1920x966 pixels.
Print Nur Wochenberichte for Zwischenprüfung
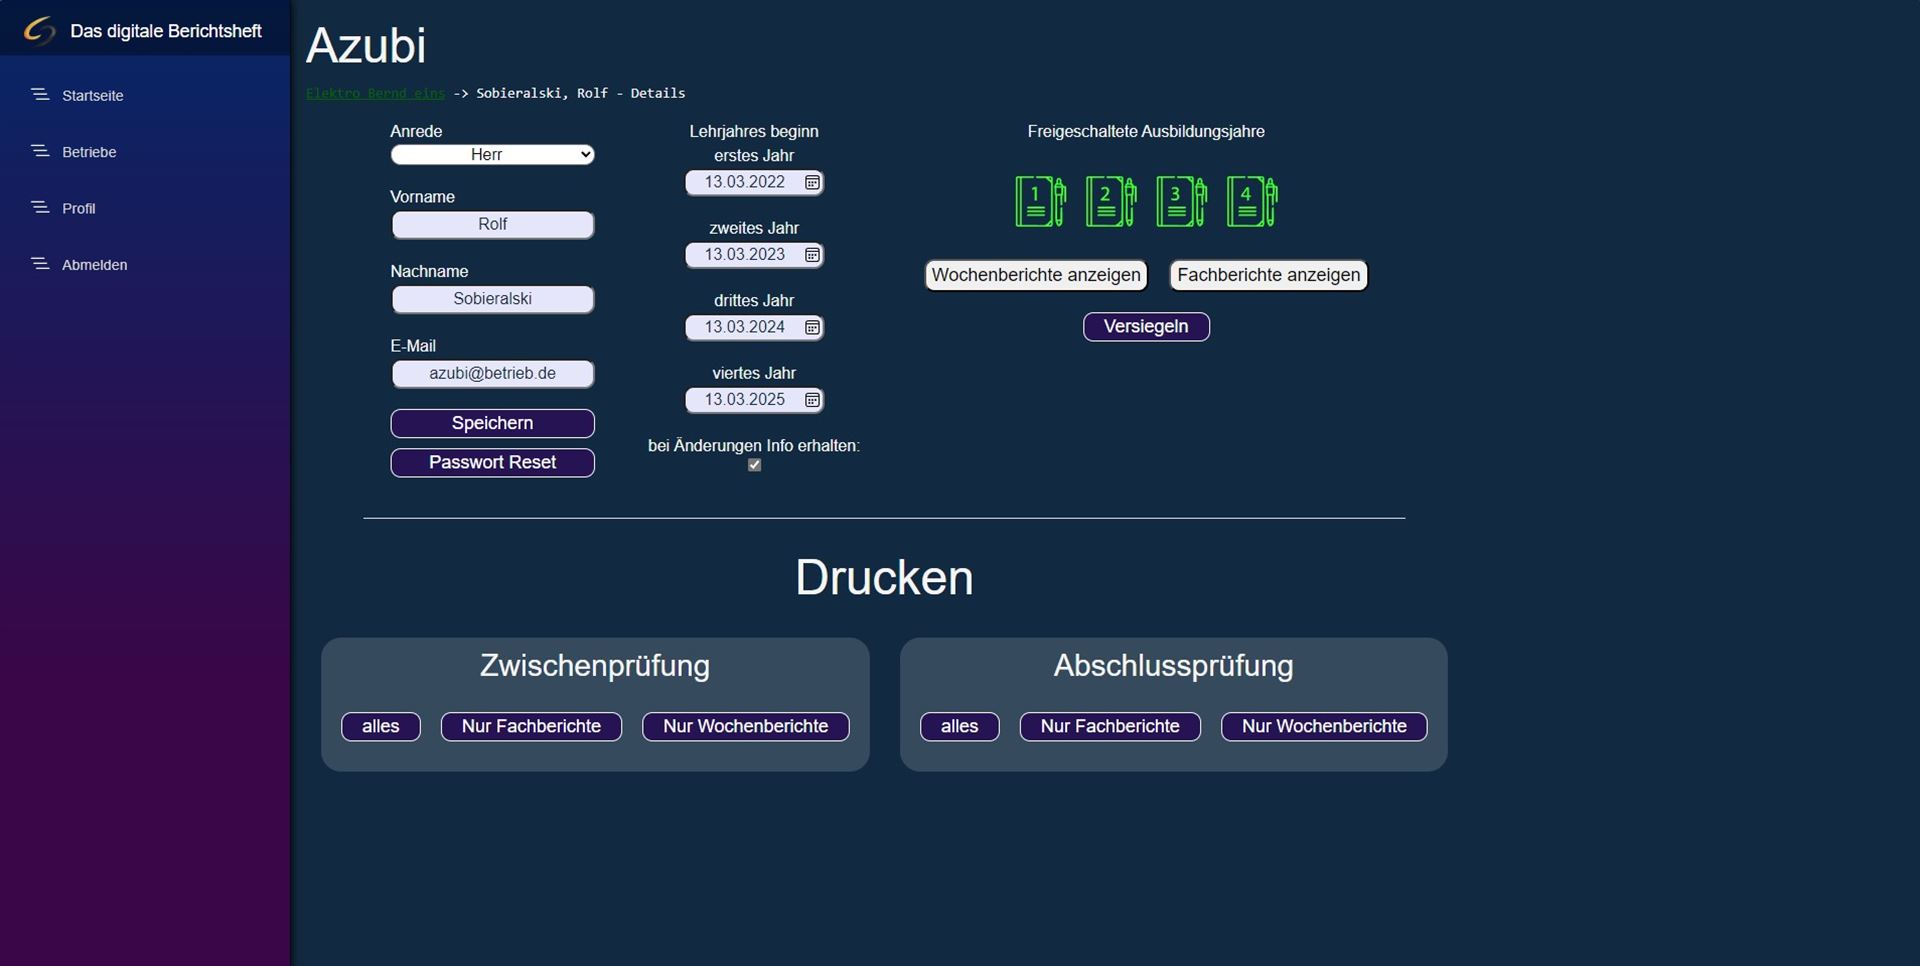(745, 726)
